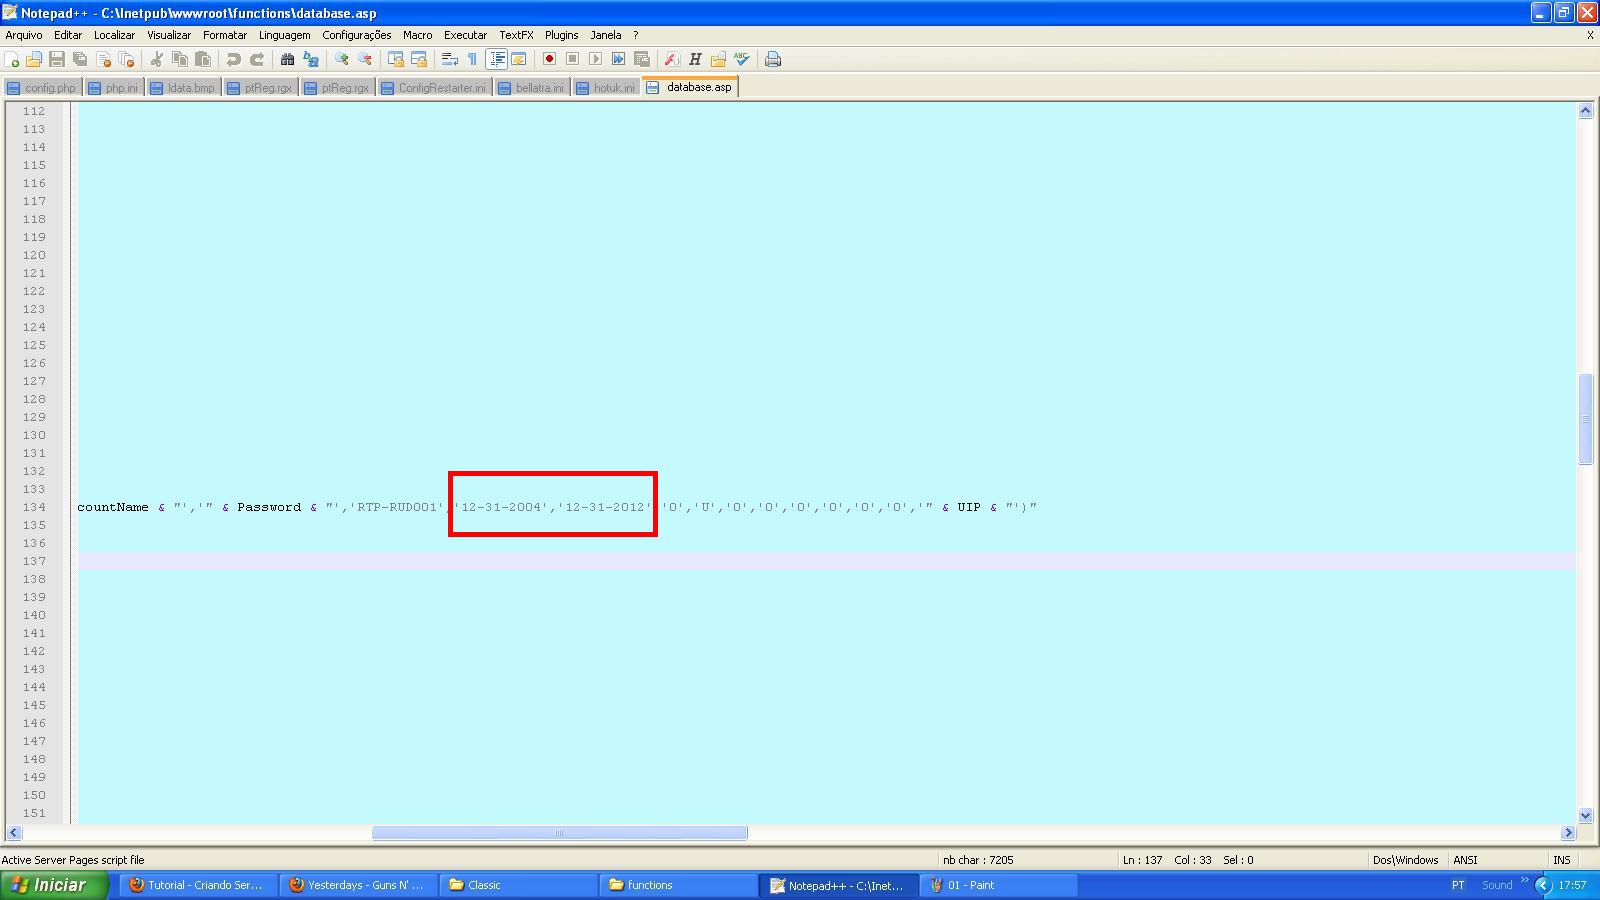Viewport: 1600px width, 900px height.
Task: Open the TextFX menu
Action: (516, 35)
